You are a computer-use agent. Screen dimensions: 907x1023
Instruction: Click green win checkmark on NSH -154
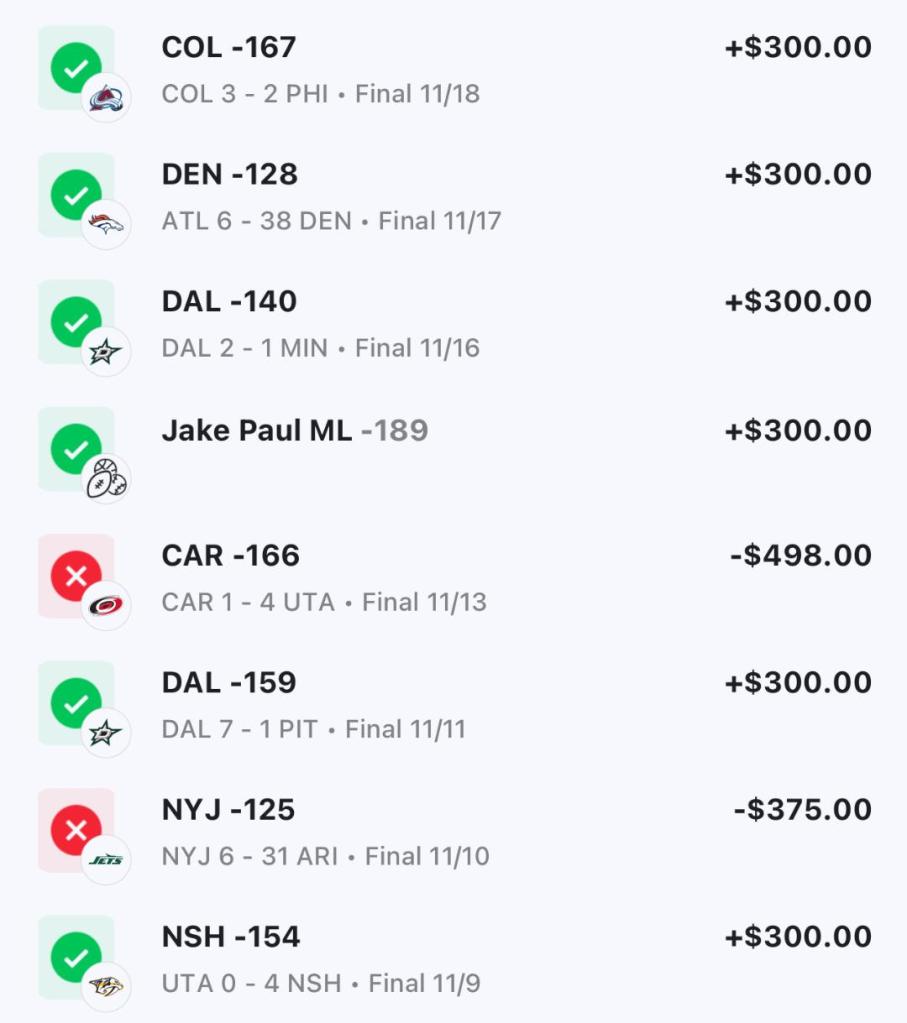click(x=75, y=957)
